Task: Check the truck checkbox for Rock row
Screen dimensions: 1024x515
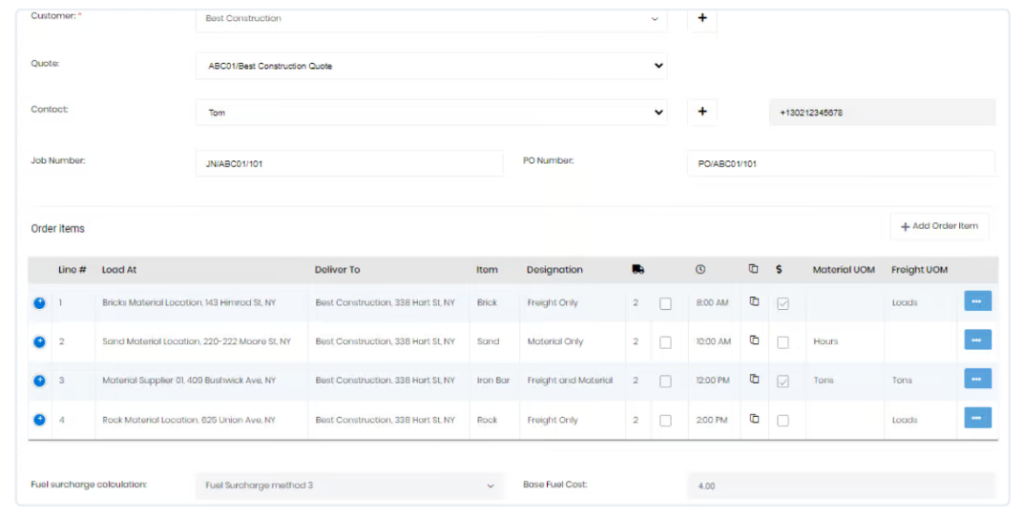Action: (665, 421)
